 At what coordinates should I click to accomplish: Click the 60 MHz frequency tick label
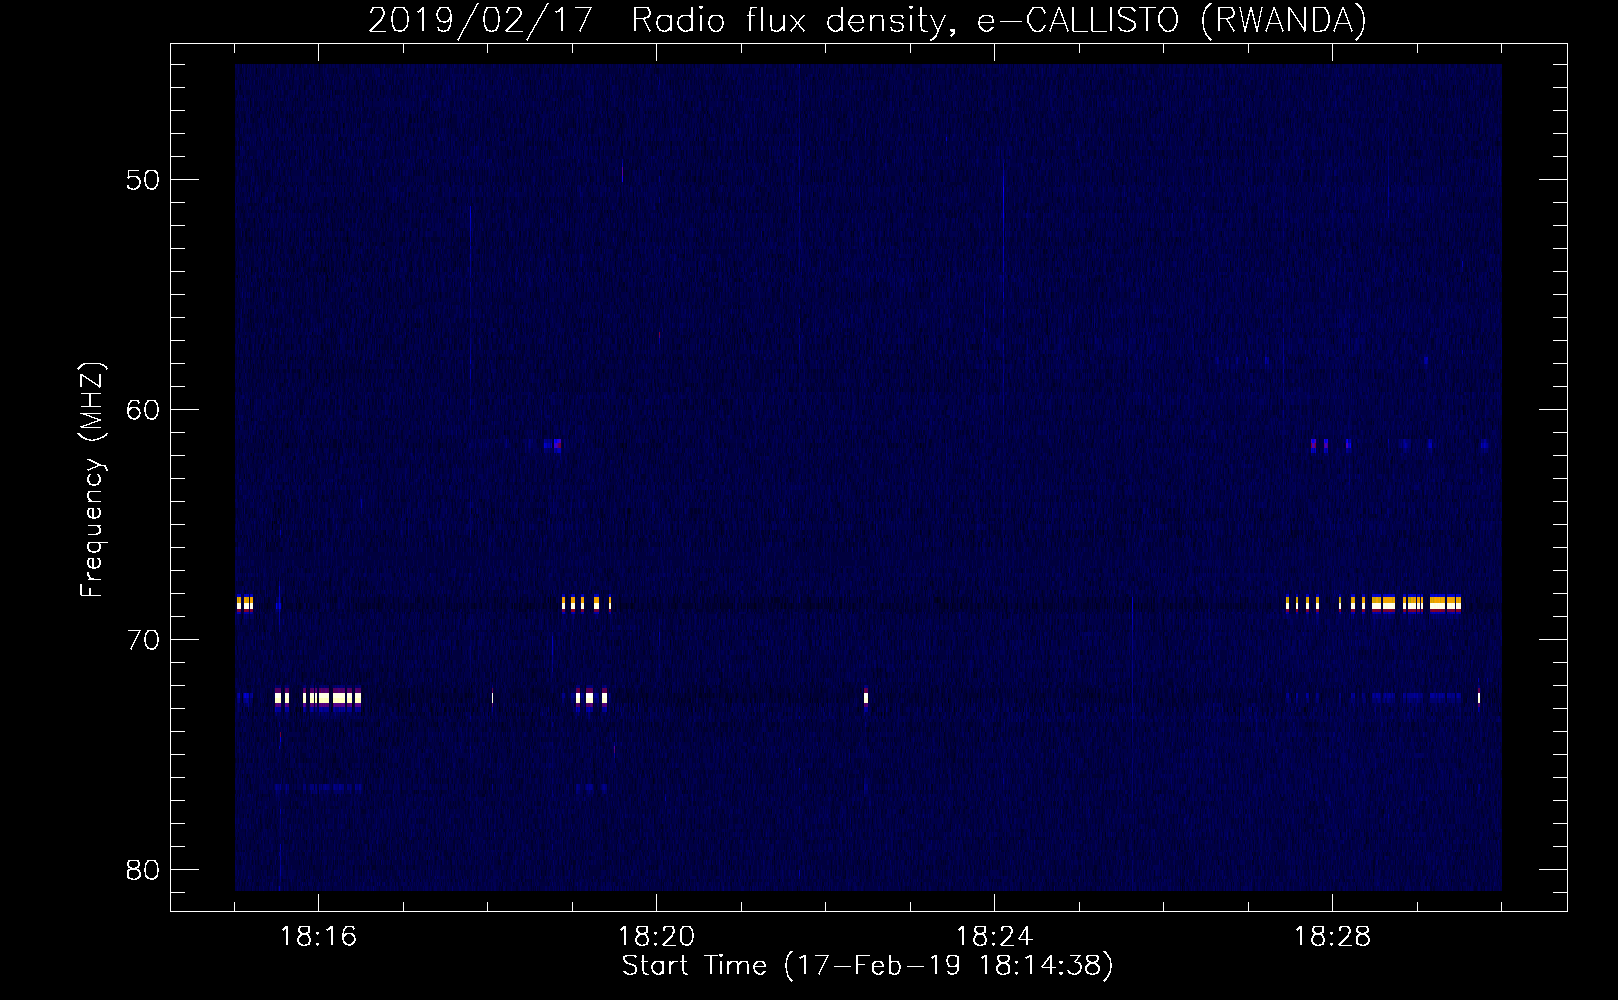143,410
